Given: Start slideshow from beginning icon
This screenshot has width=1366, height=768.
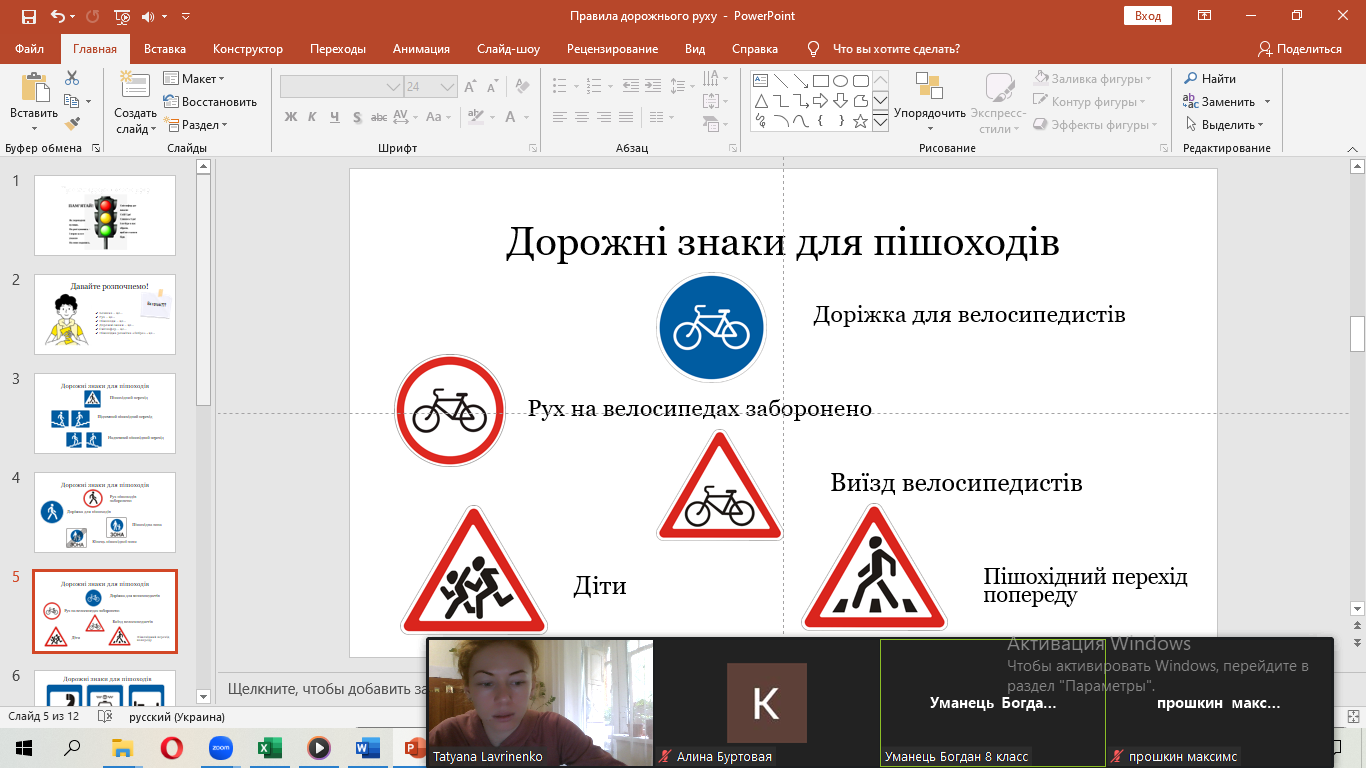Looking at the screenshot, I should 122,16.
